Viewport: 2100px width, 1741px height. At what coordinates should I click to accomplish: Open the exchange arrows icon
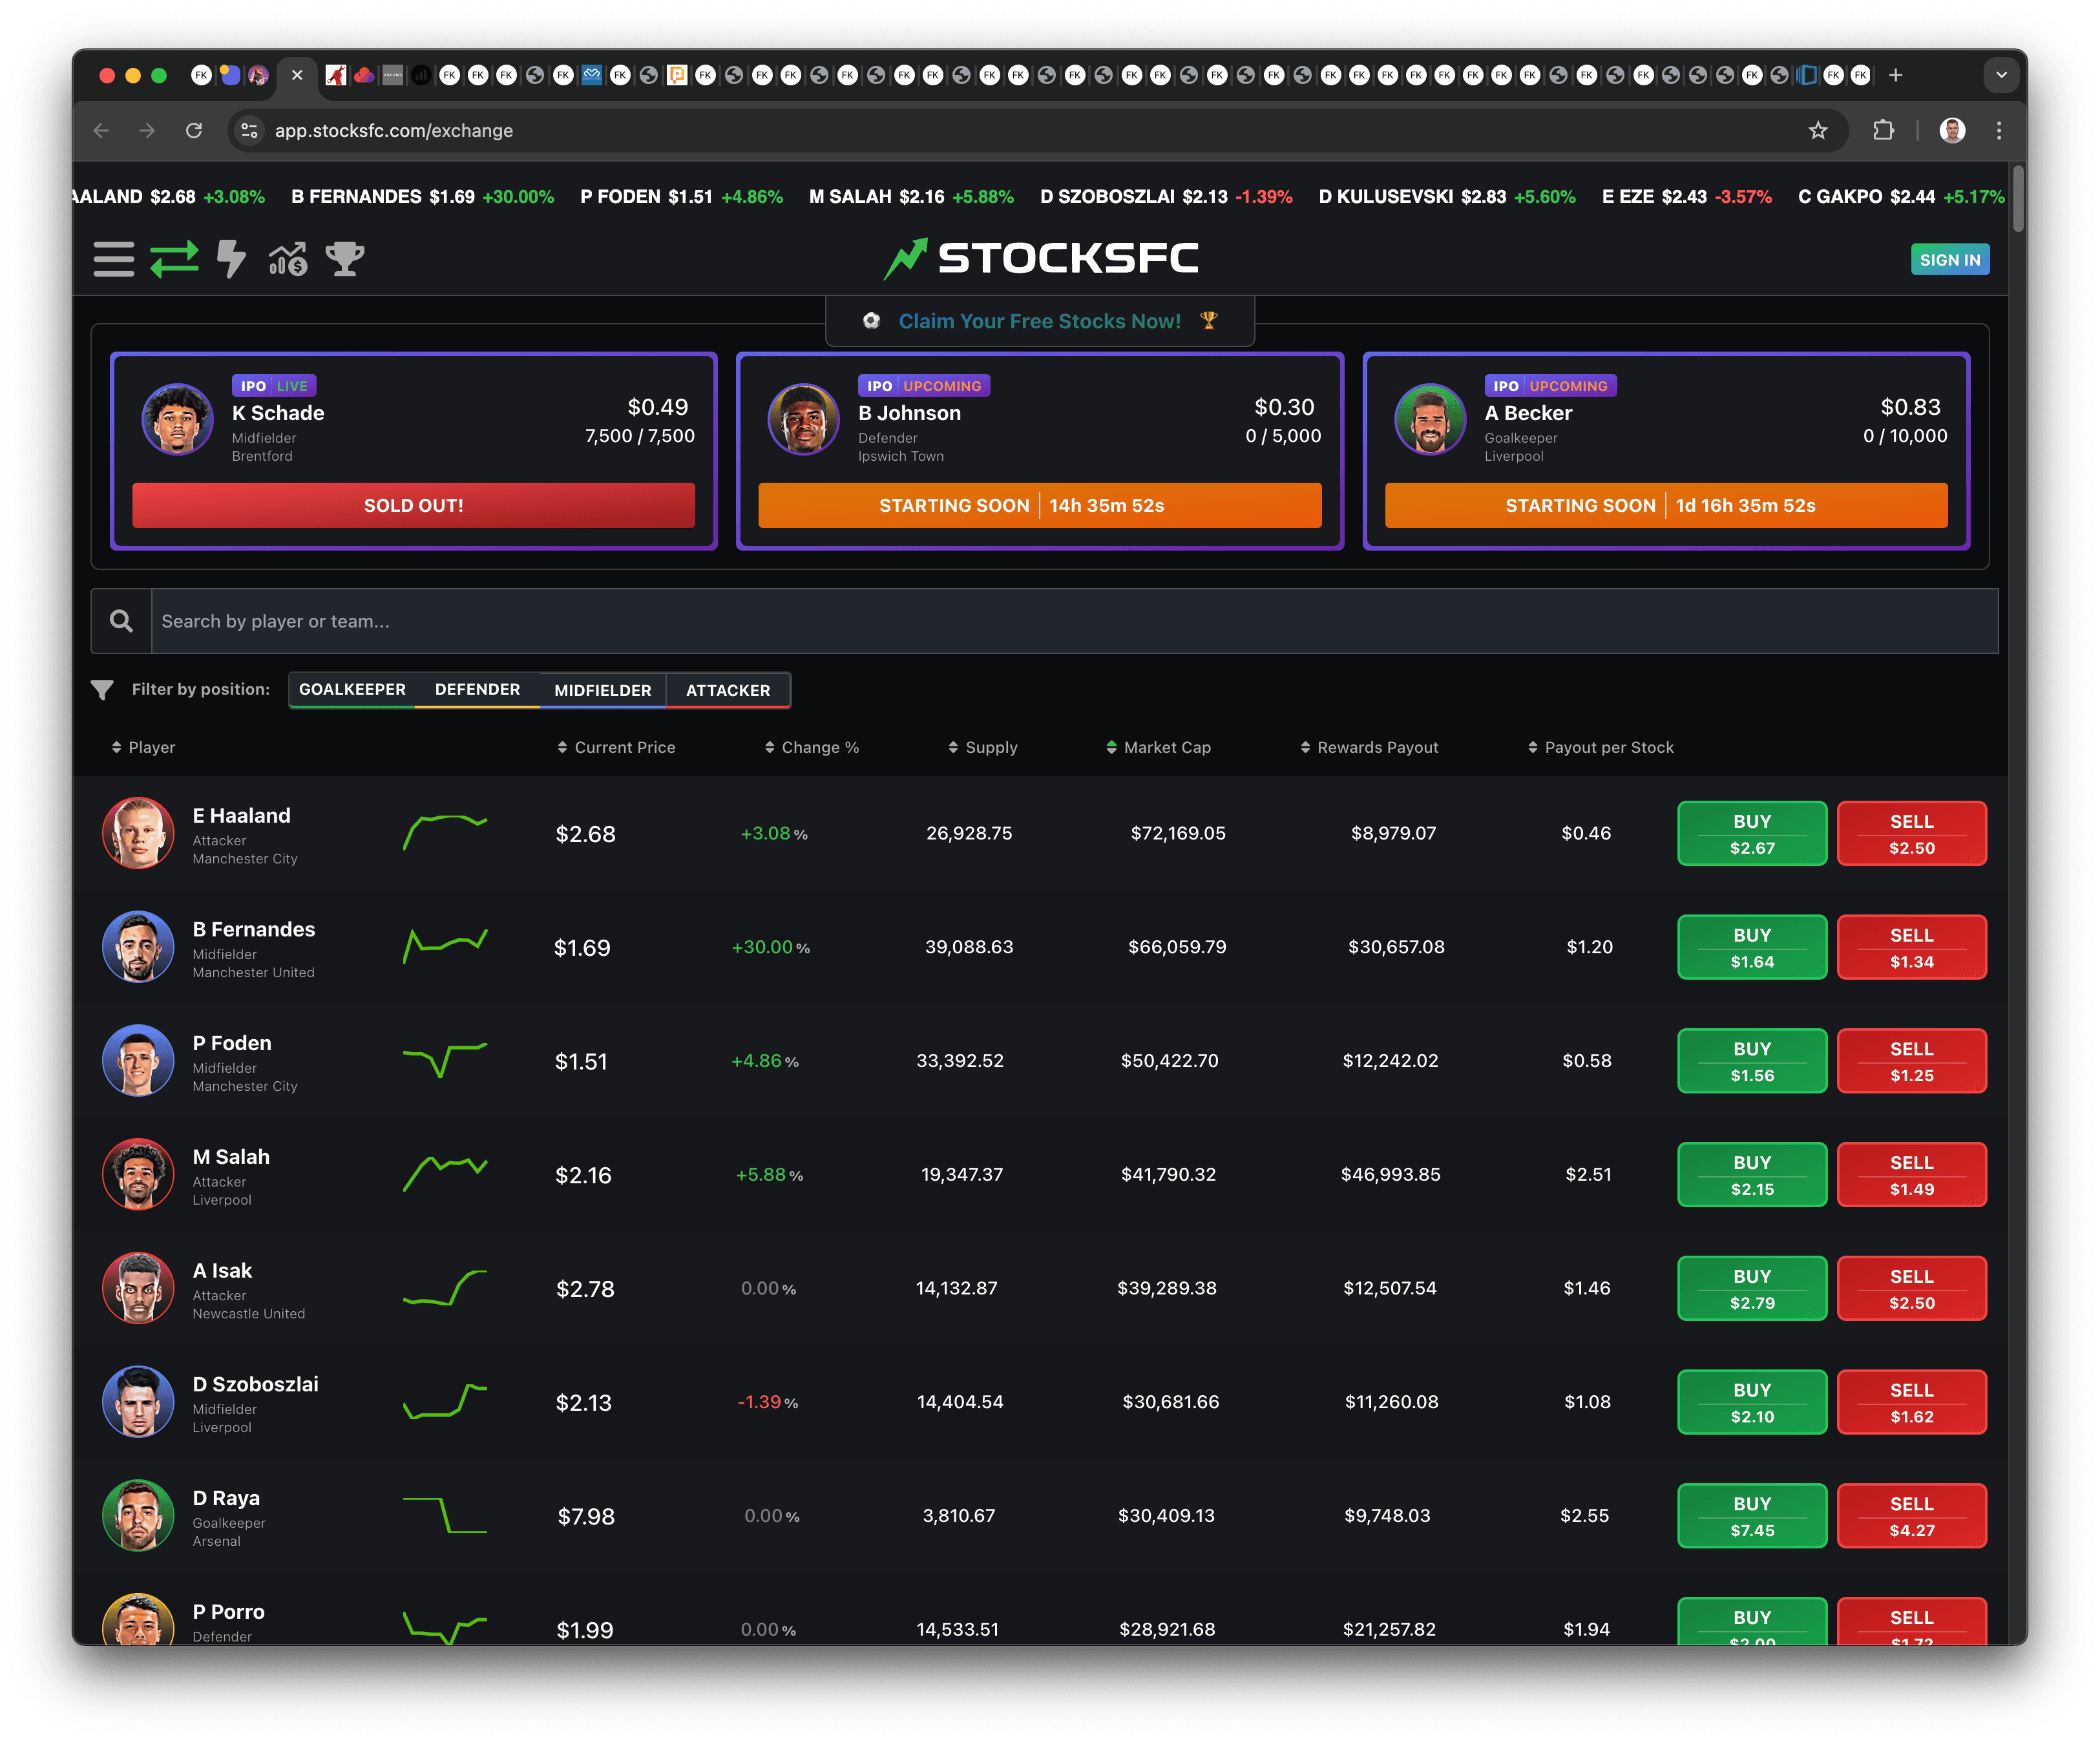click(x=174, y=259)
